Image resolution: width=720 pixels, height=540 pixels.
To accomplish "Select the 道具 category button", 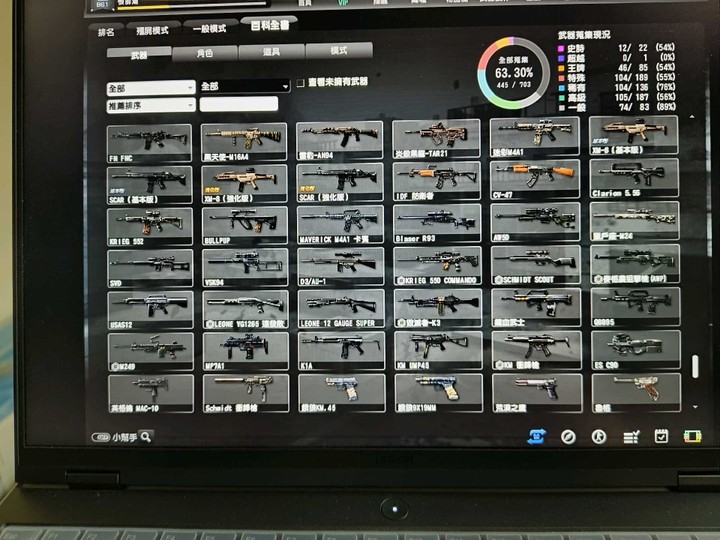I will (271, 52).
